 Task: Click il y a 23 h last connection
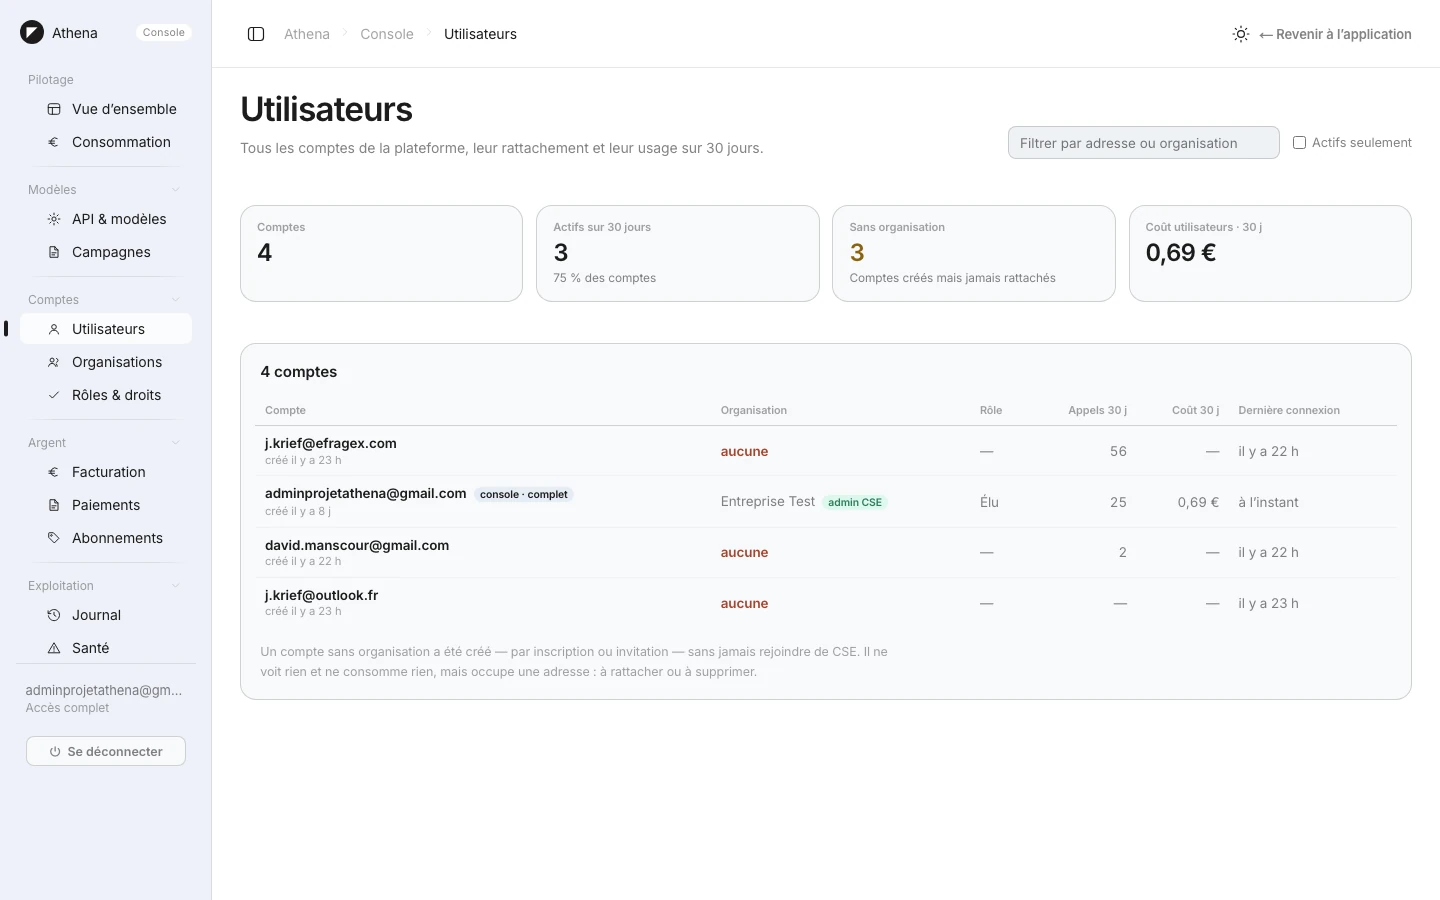coord(1268,603)
